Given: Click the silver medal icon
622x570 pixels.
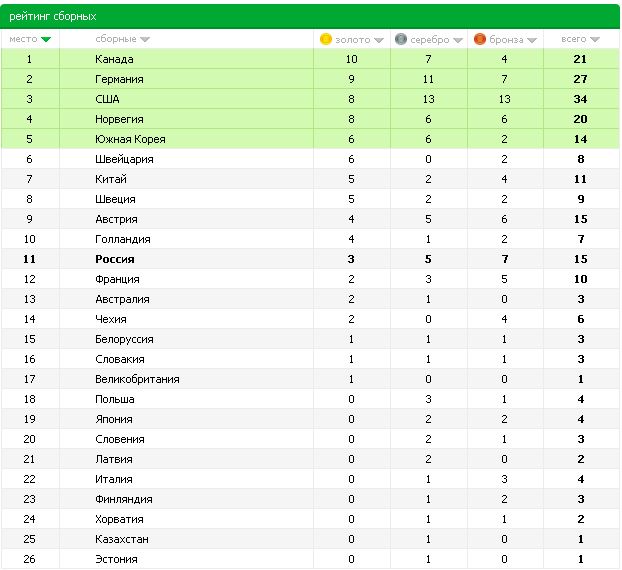Looking at the screenshot, I should pos(401,39).
